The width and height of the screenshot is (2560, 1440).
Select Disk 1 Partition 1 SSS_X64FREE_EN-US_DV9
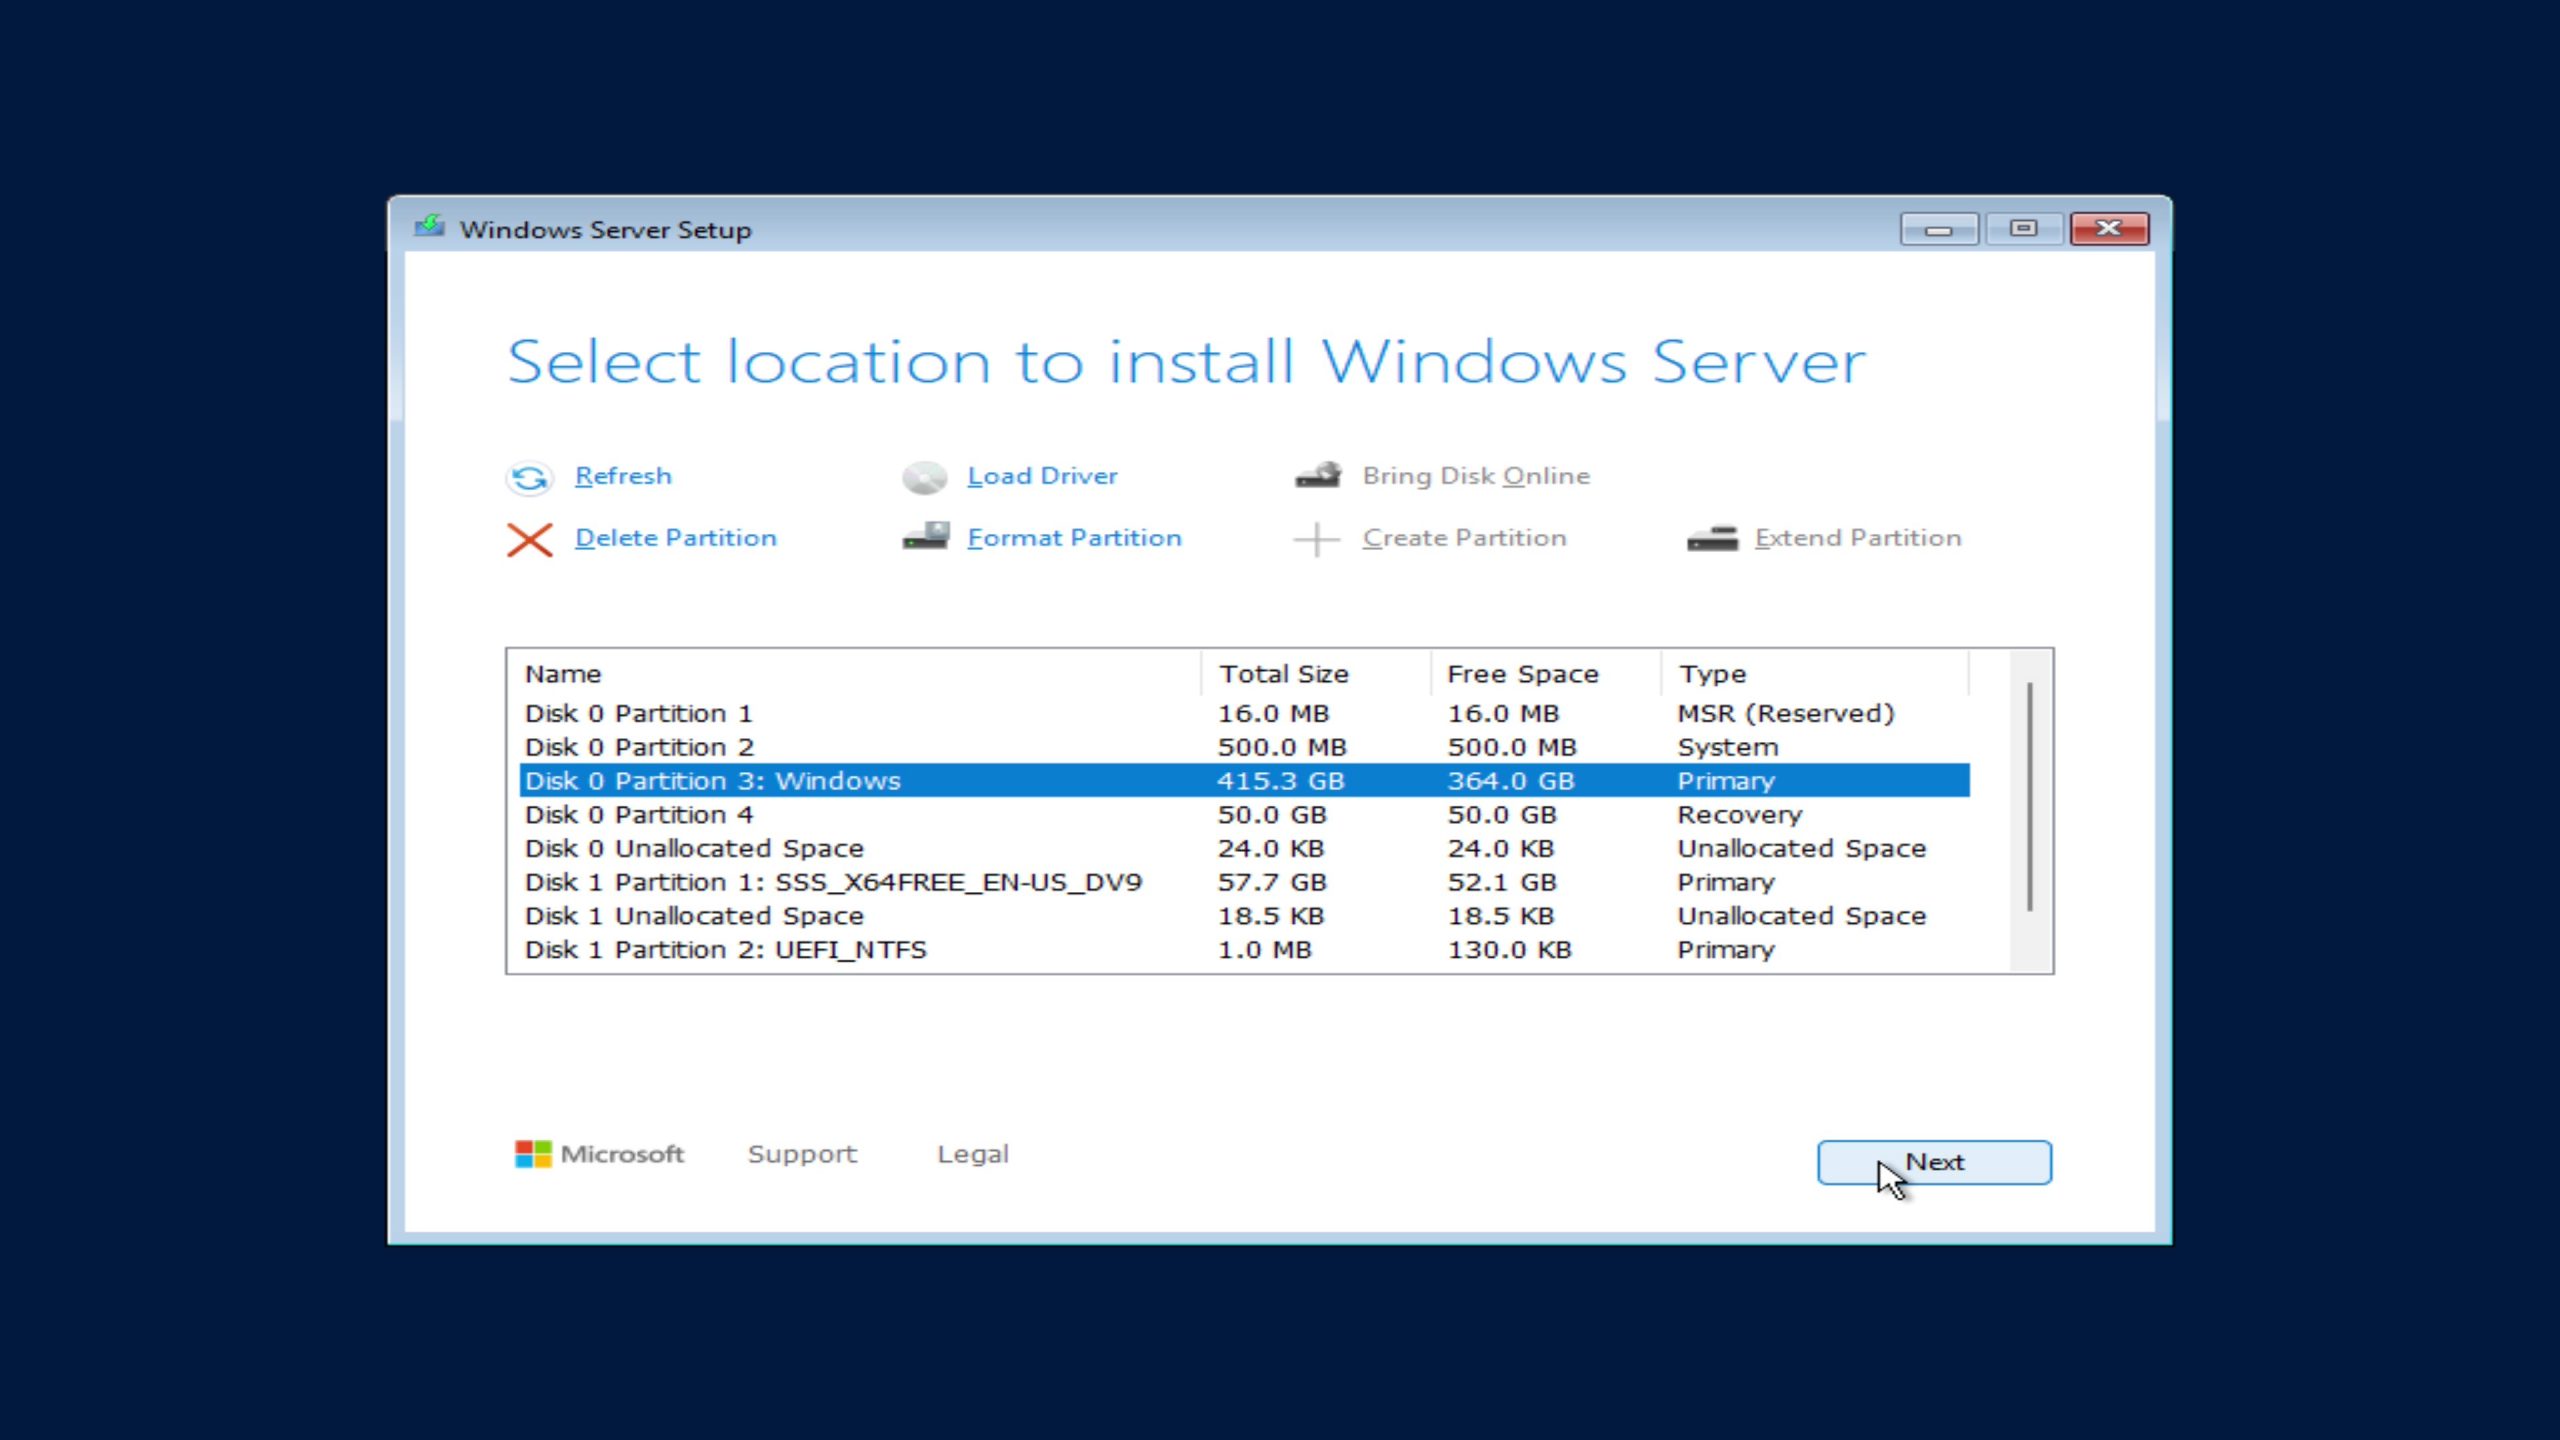click(x=837, y=882)
